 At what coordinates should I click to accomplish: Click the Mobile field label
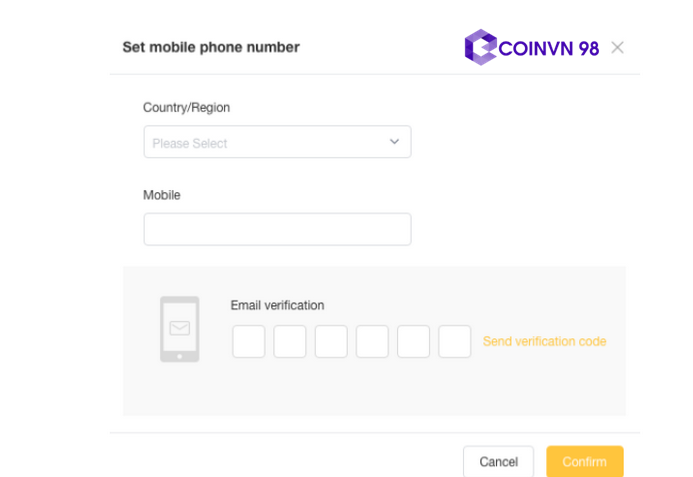pyautogui.click(x=162, y=195)
